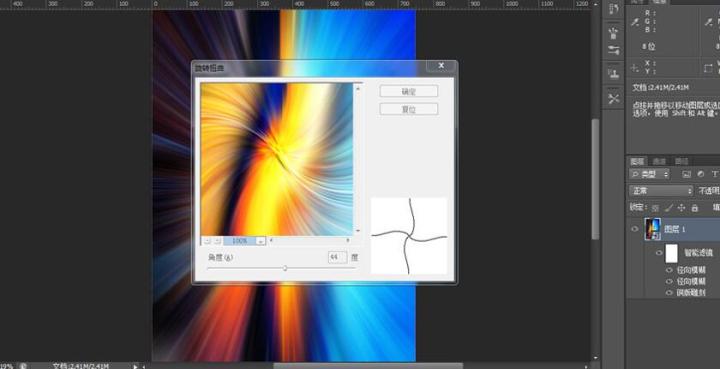
Task: Click the width-height selection icon
Action: 708,68
